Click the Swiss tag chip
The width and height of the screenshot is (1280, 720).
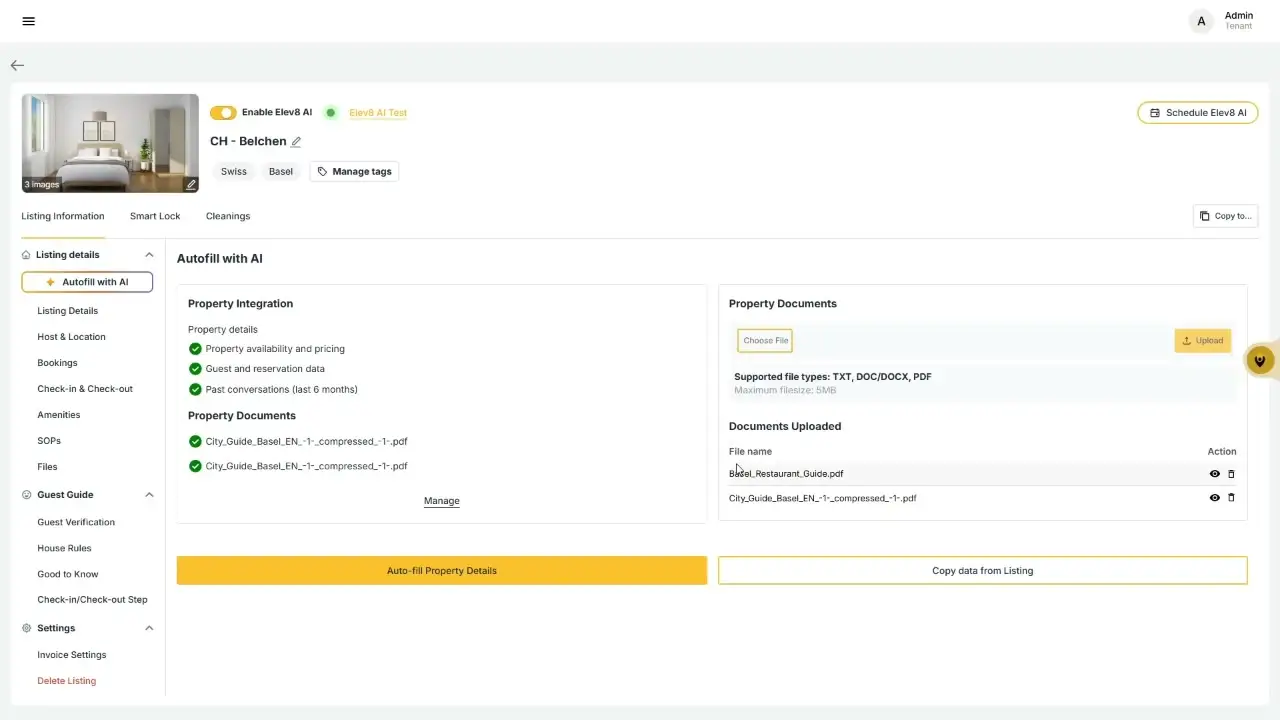pyautogui.click(x=234, y=172)
